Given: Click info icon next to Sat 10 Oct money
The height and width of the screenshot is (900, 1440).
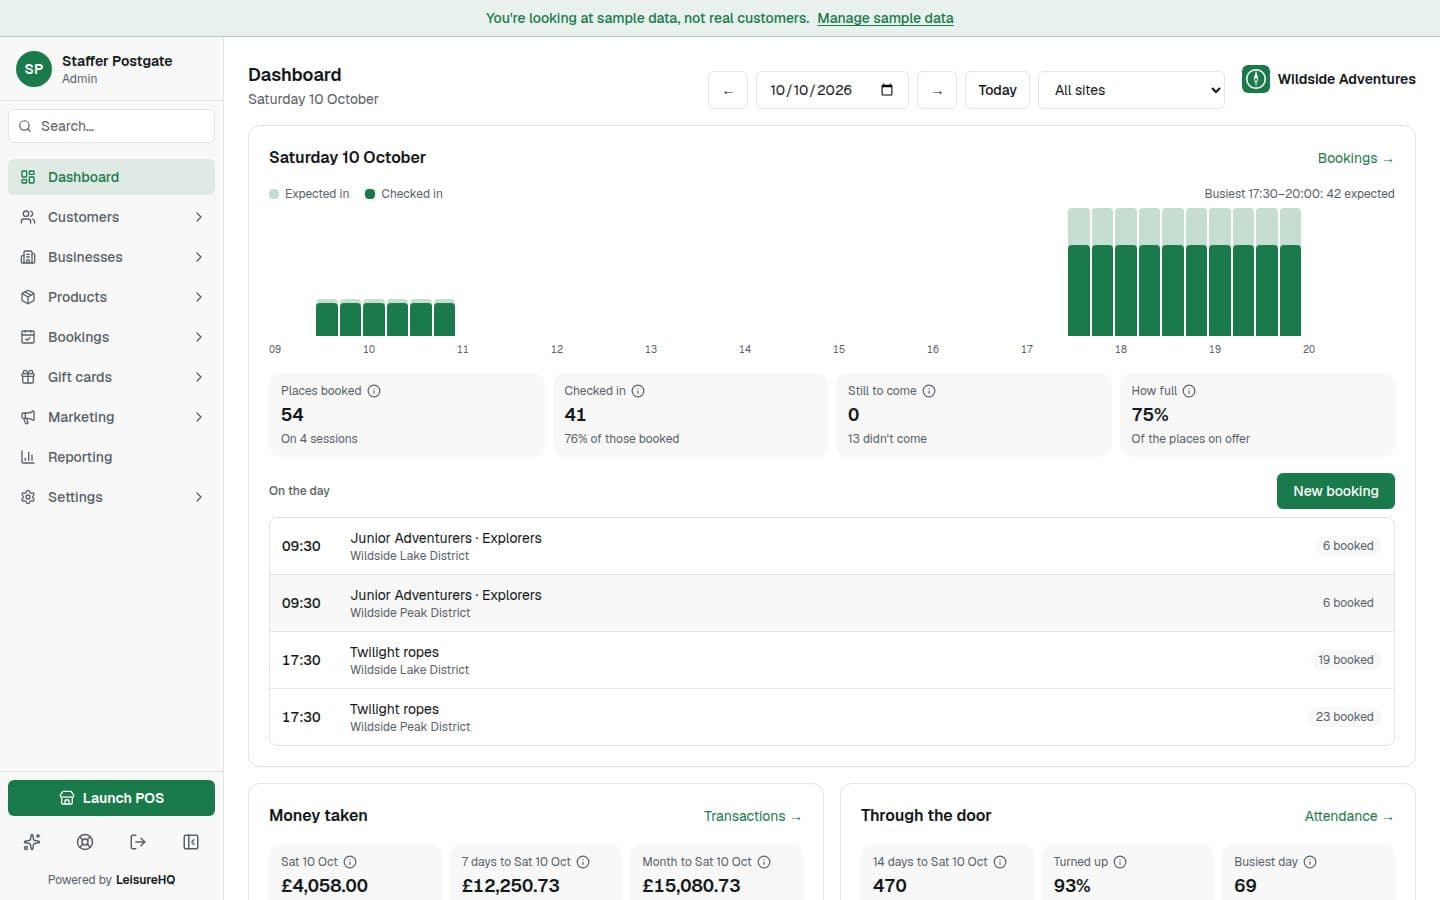Looking at the screenshot, I should tap(350, 862).
